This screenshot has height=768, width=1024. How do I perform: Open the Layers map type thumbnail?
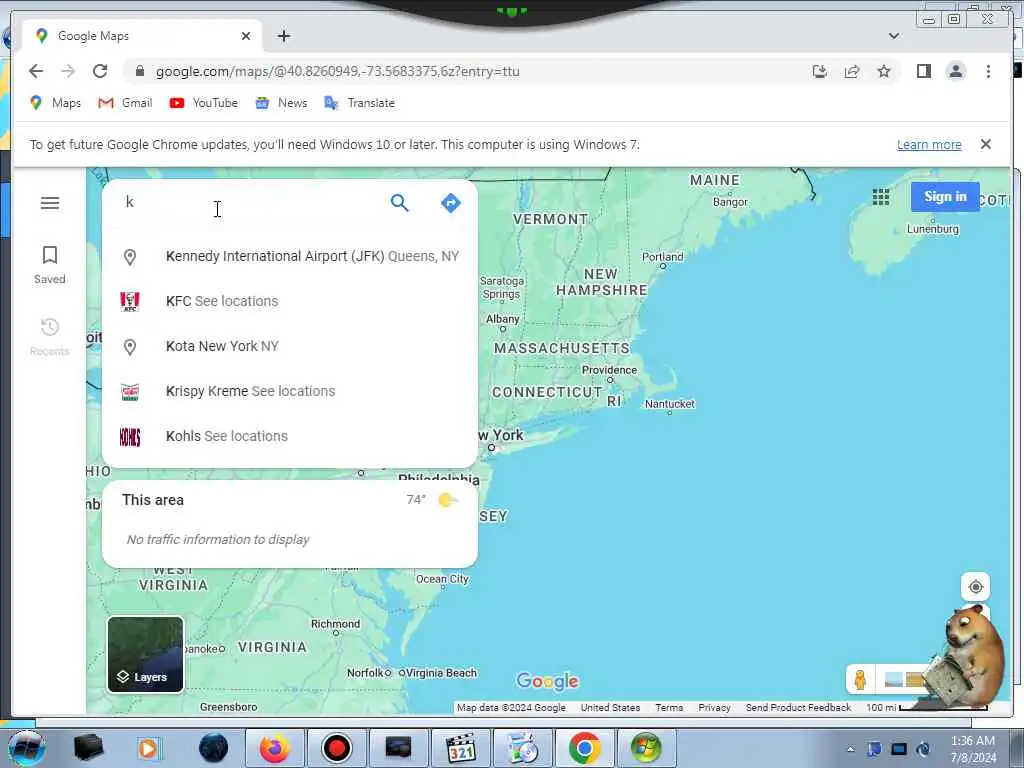[146, 654]
